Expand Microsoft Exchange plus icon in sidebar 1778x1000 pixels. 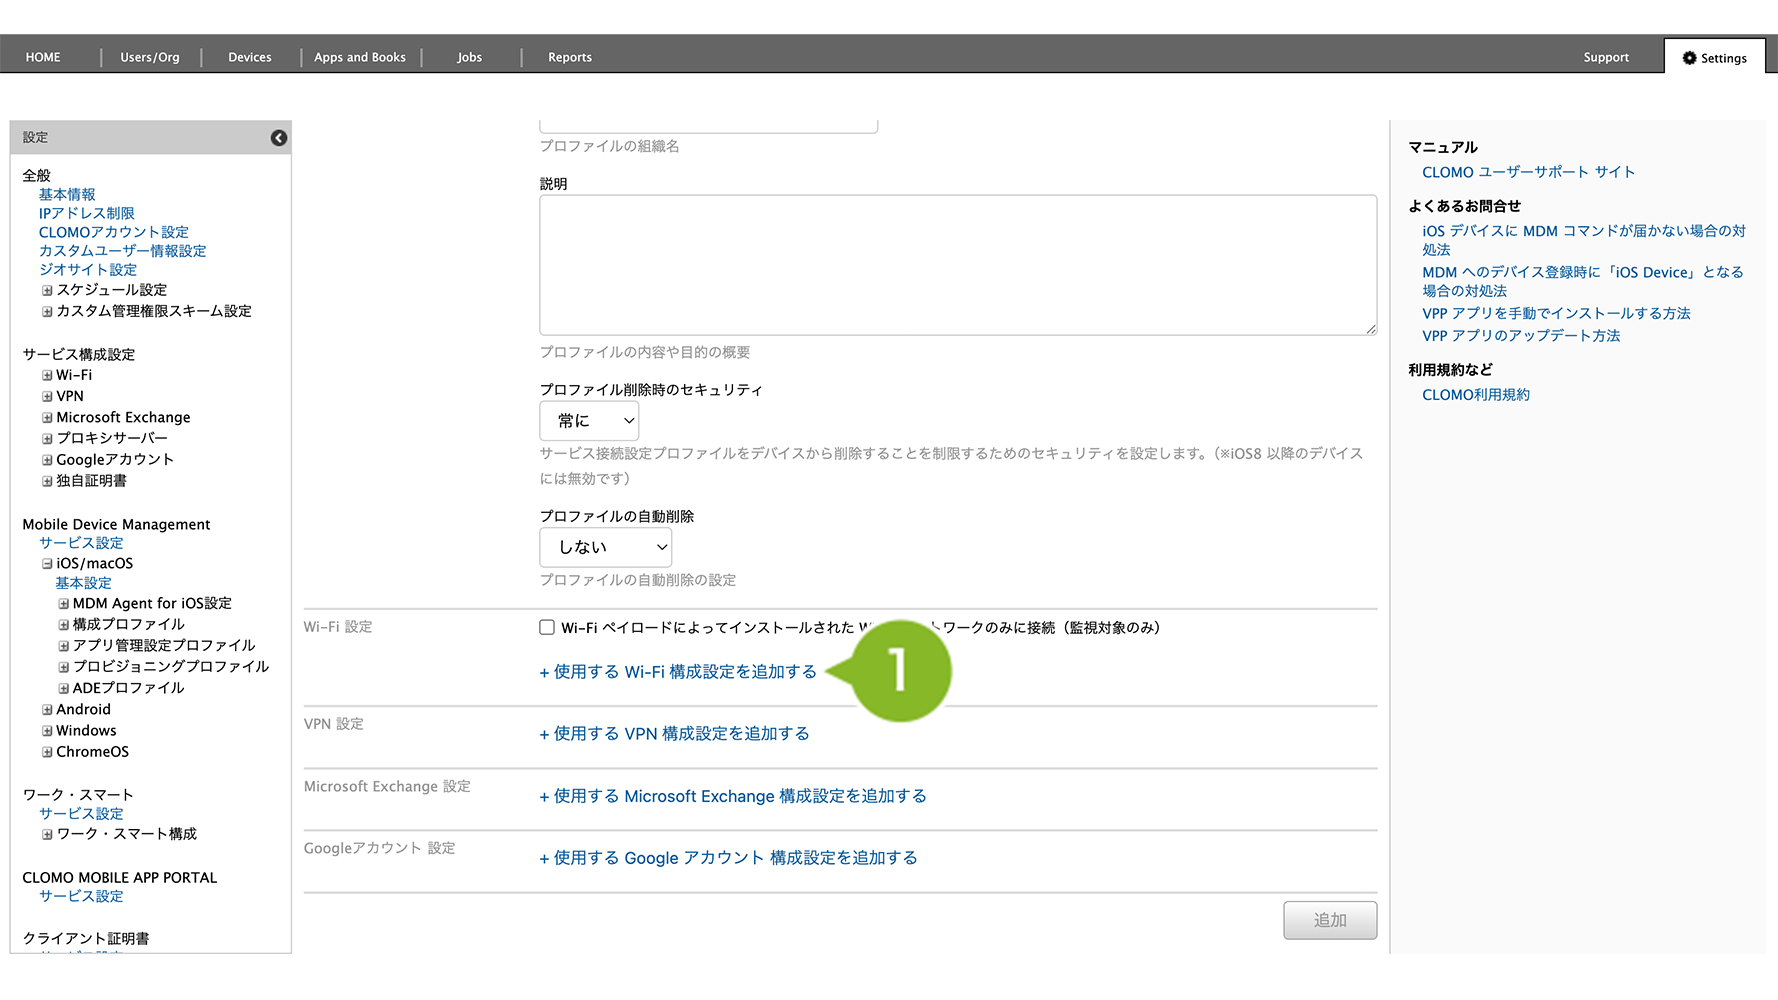click(47, 418)
